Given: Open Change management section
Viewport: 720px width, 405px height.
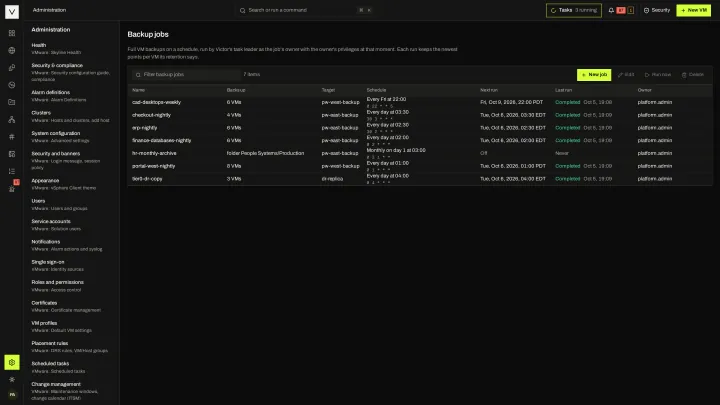Looking at the screenshot, I should point(71,391).
